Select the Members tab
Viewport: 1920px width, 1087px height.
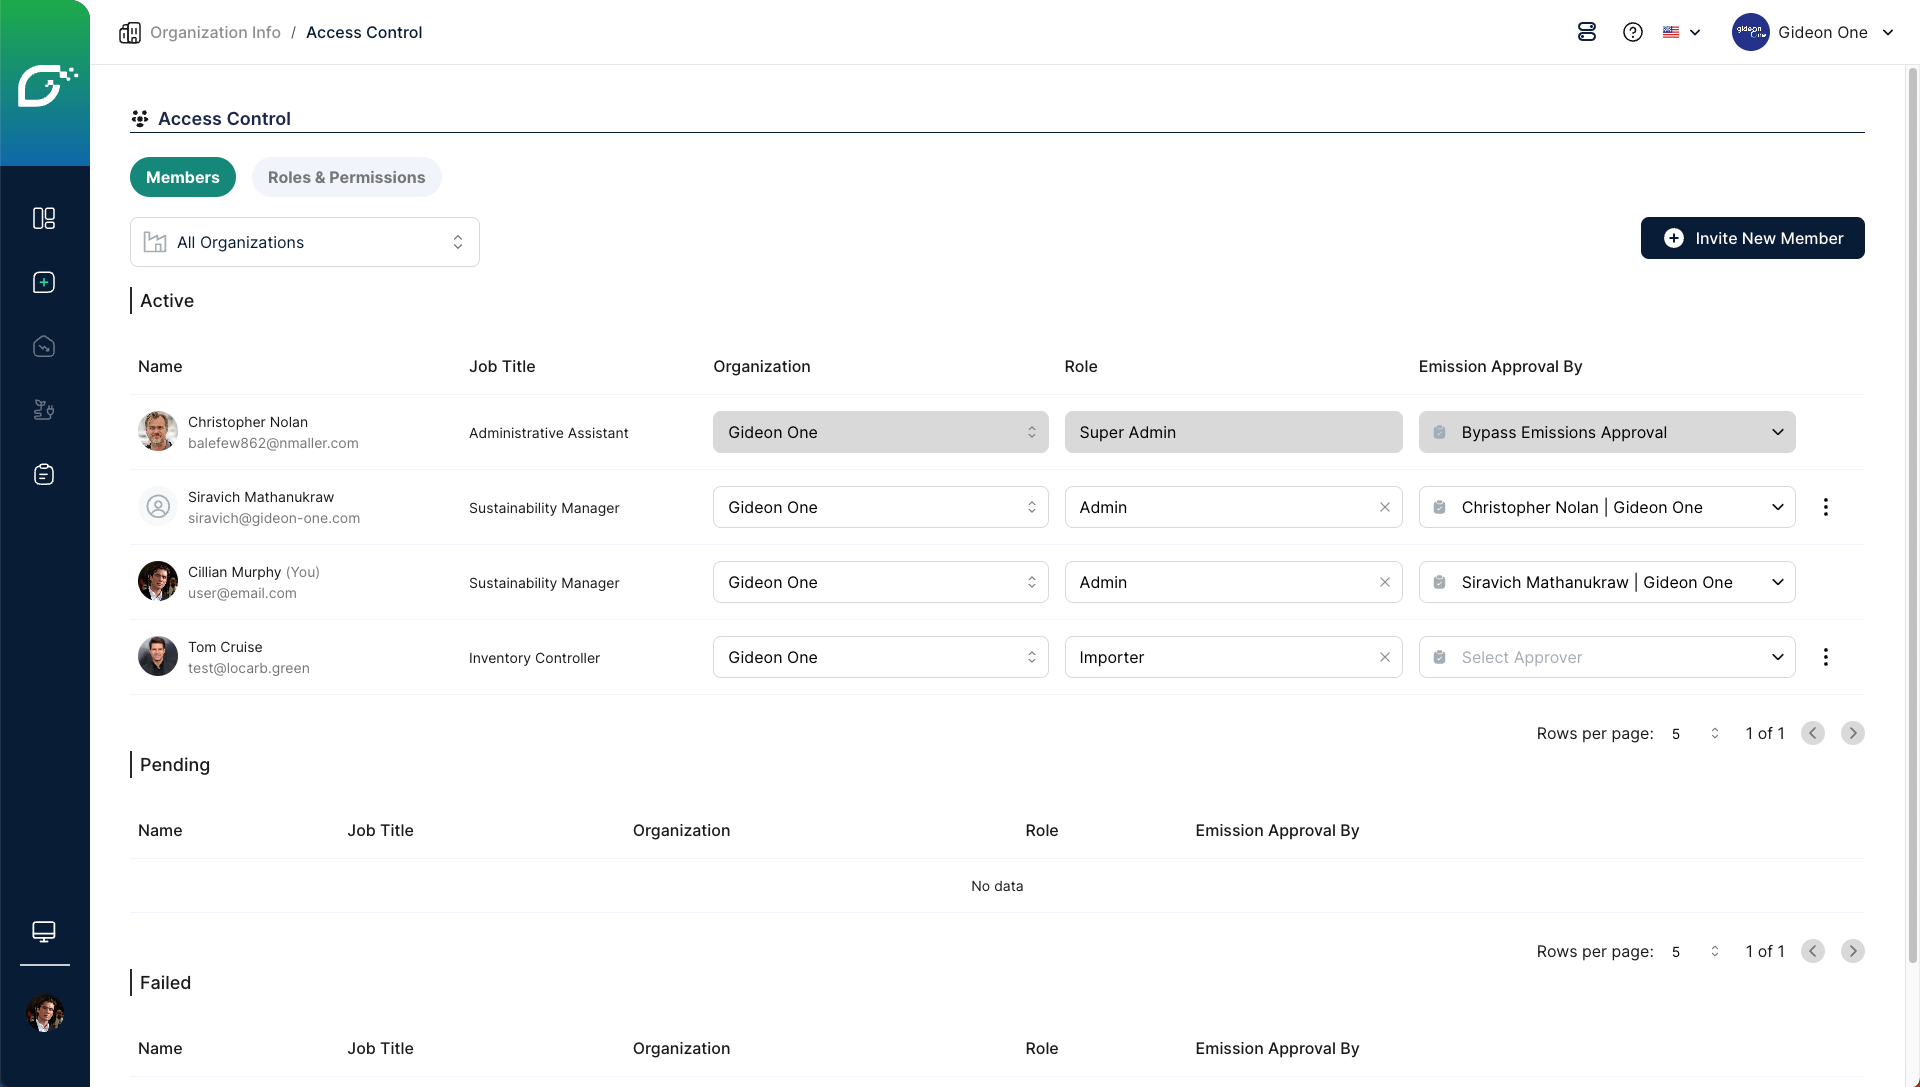coord(182,177)
